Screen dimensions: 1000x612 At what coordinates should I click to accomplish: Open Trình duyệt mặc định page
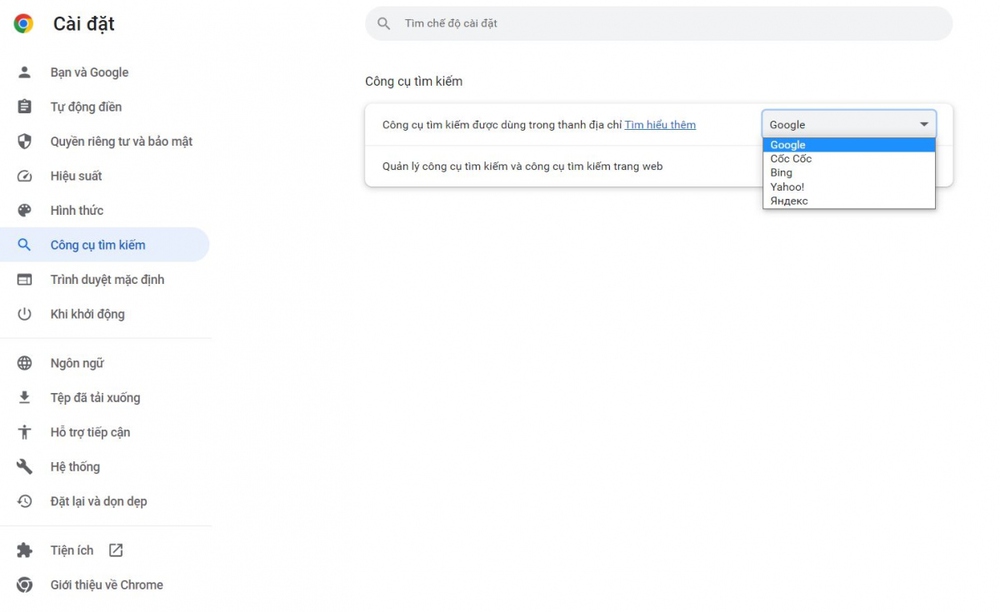click(105, 279)
